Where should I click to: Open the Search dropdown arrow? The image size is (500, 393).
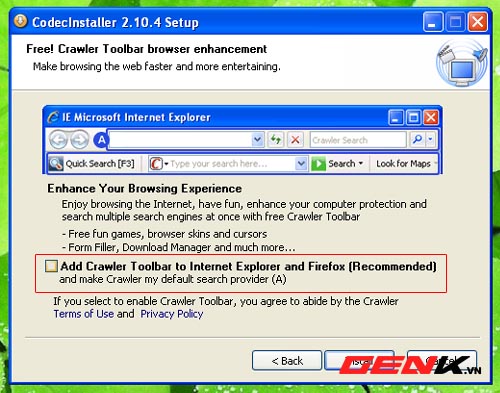click(x=361, y=164)
